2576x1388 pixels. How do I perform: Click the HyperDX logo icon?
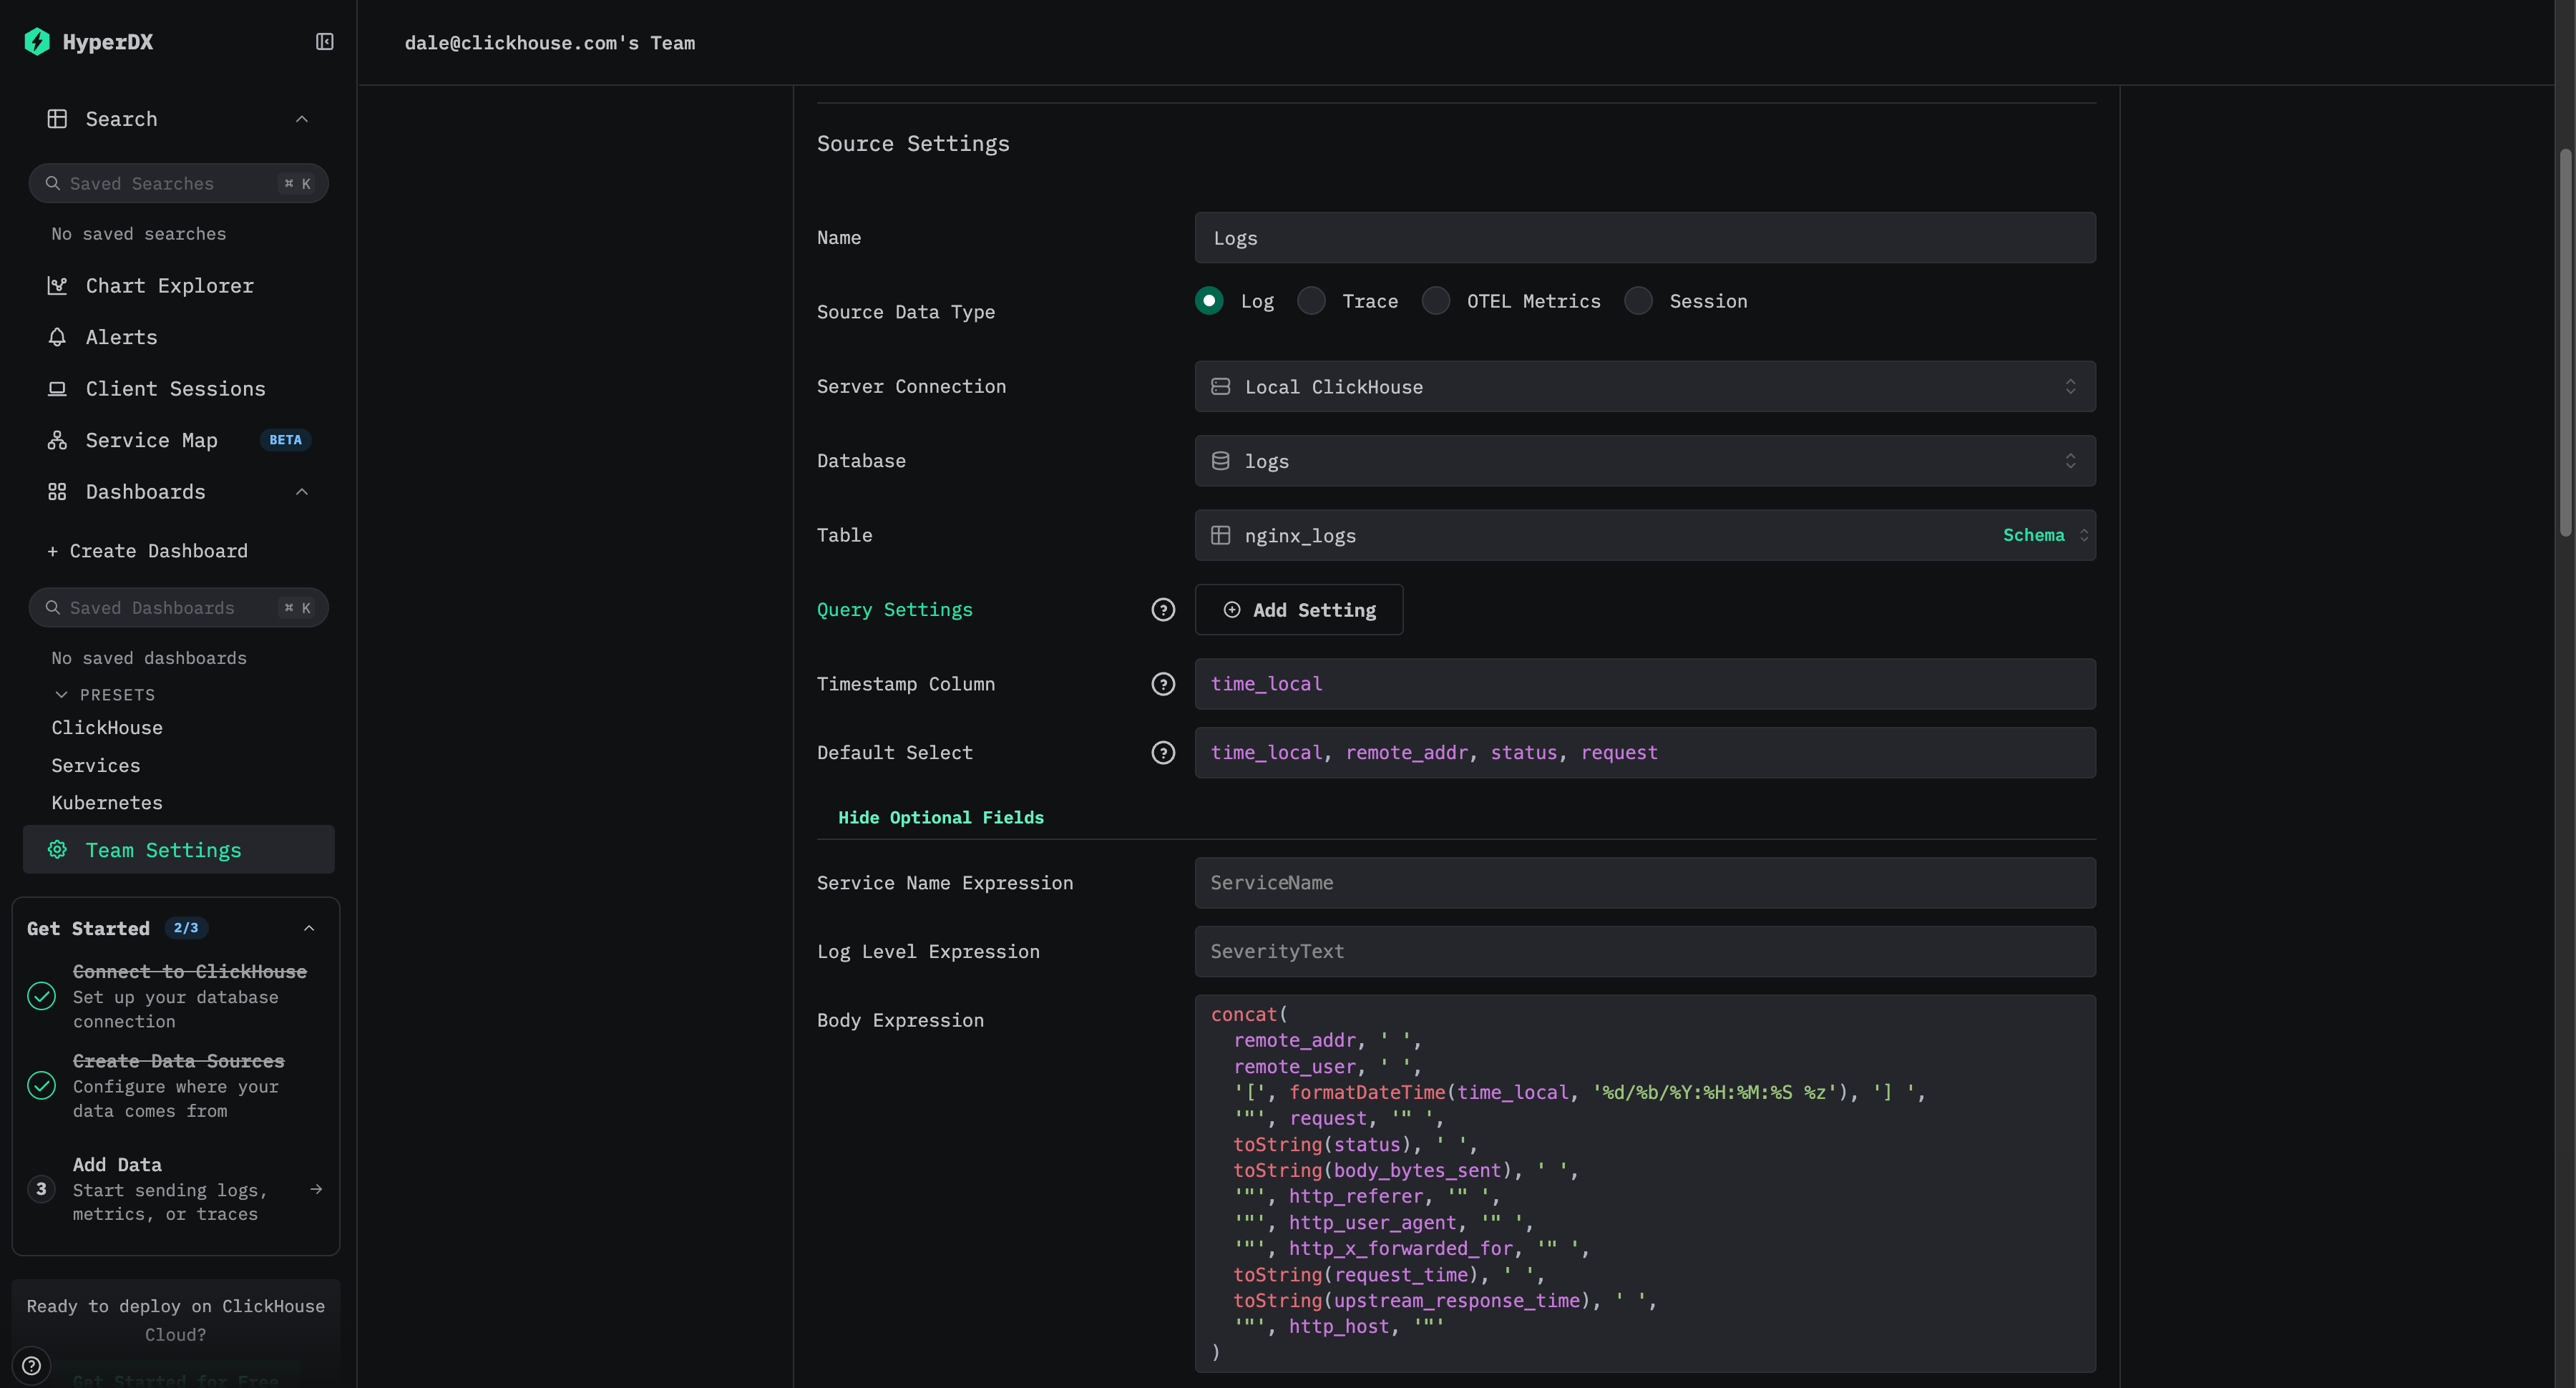[37, 41]
